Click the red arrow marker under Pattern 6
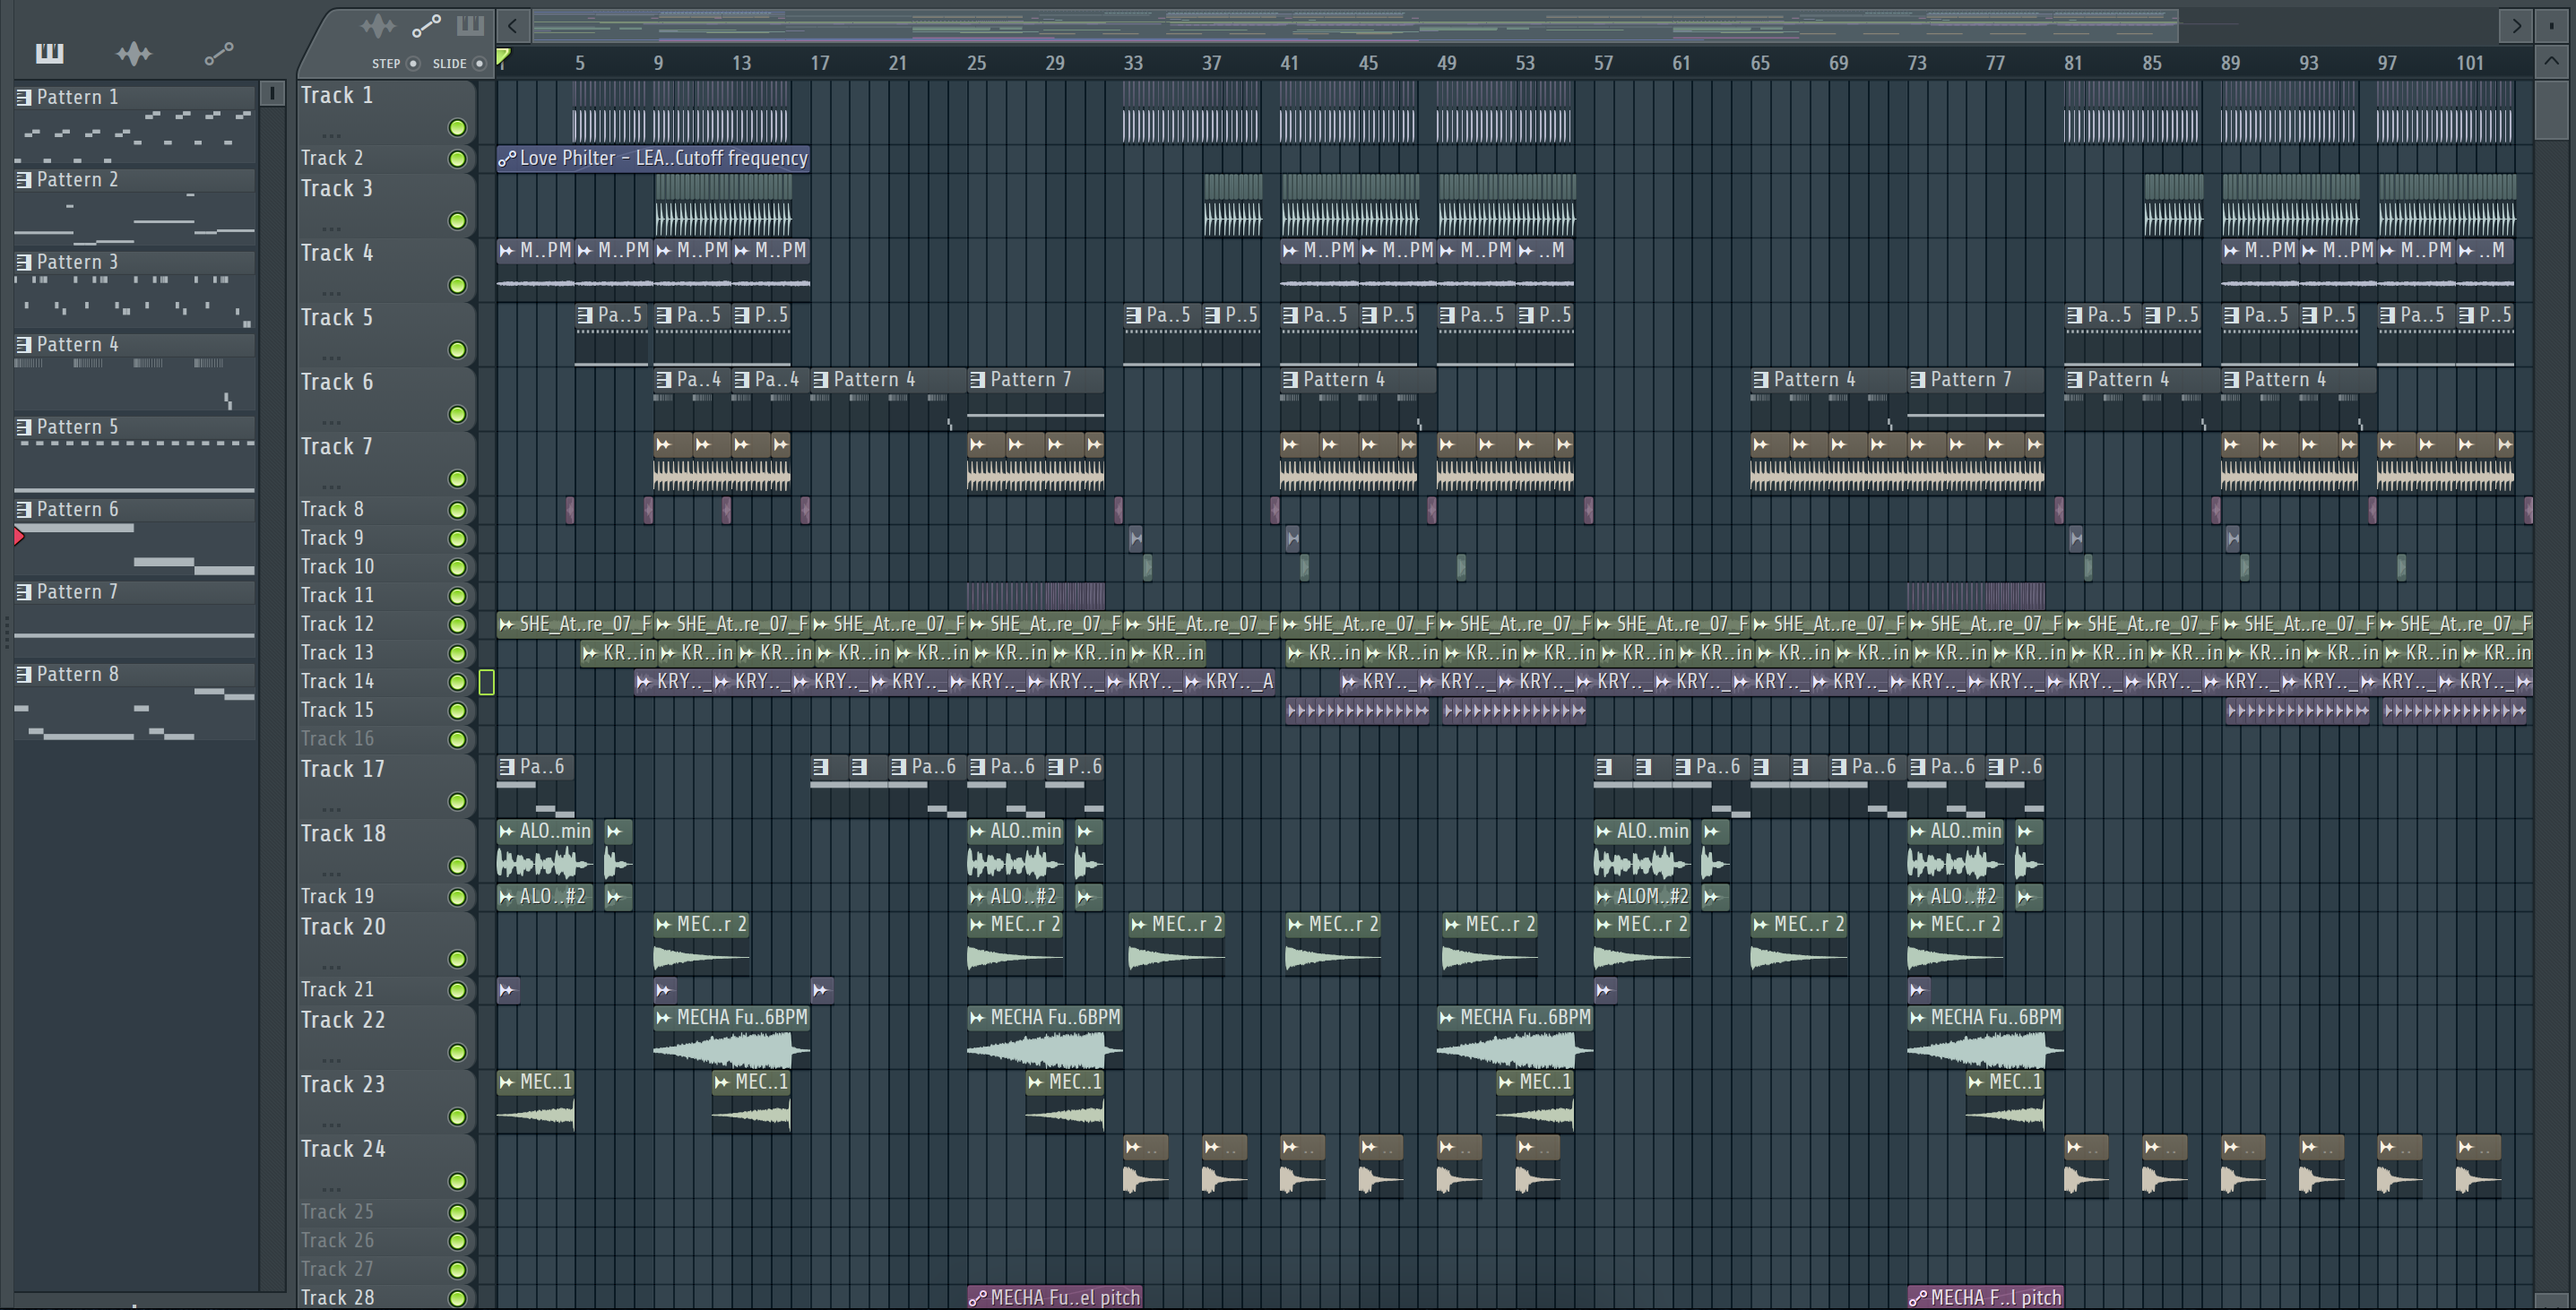 point(19,537)
